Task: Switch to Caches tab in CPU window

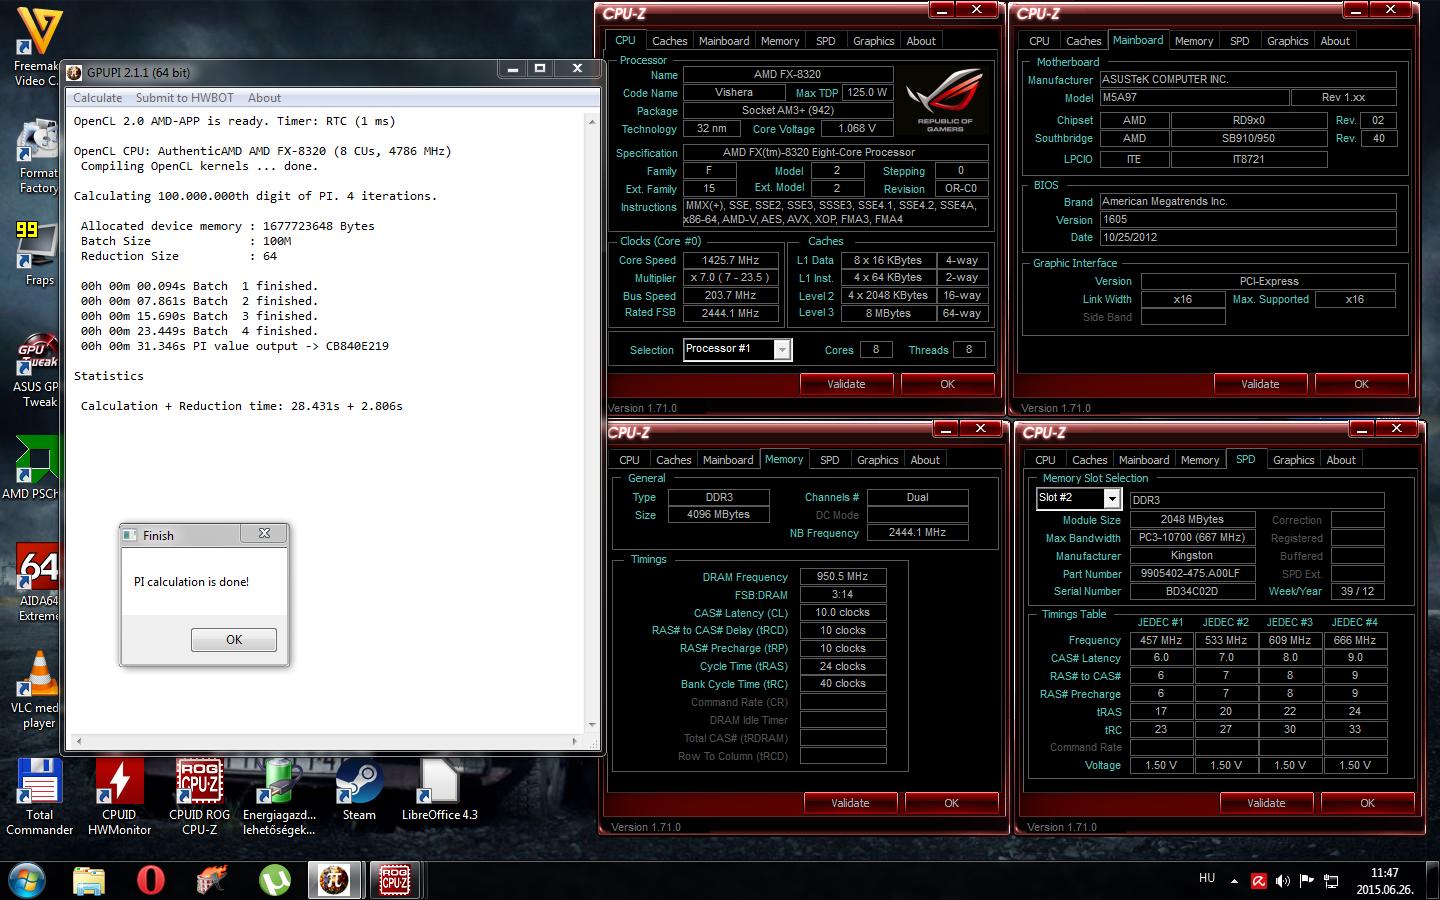Action: [x=669, y=41]
